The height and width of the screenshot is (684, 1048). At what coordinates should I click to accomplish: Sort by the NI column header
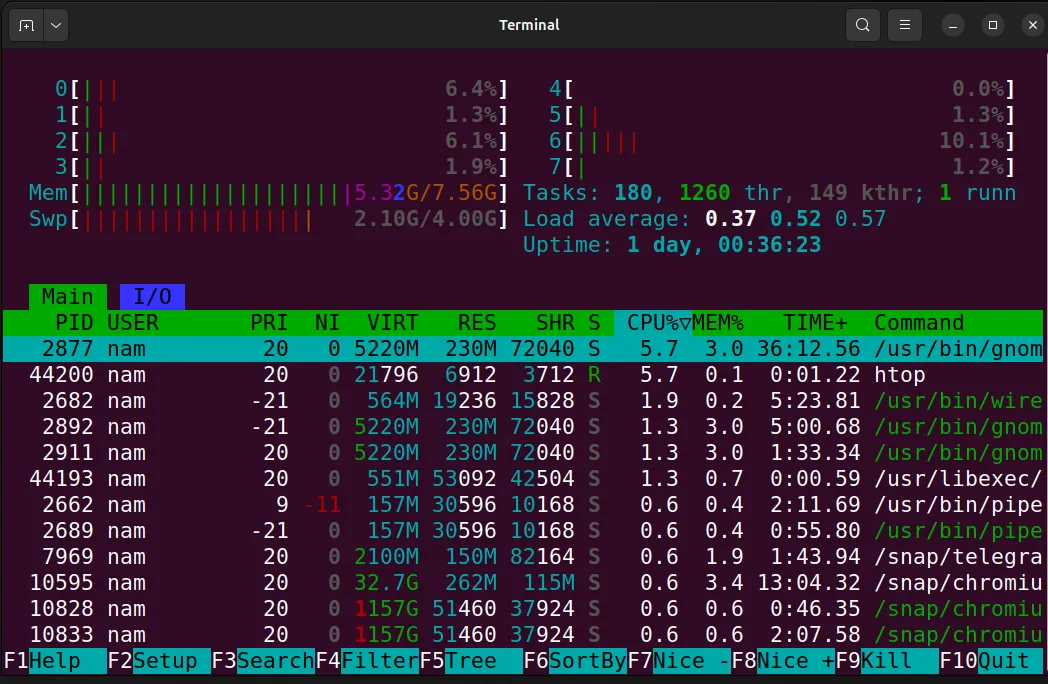tap(327, 323)
